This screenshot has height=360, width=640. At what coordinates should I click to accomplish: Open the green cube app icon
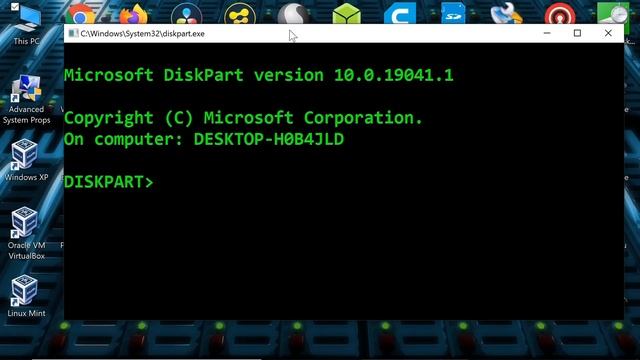[347, 14]
